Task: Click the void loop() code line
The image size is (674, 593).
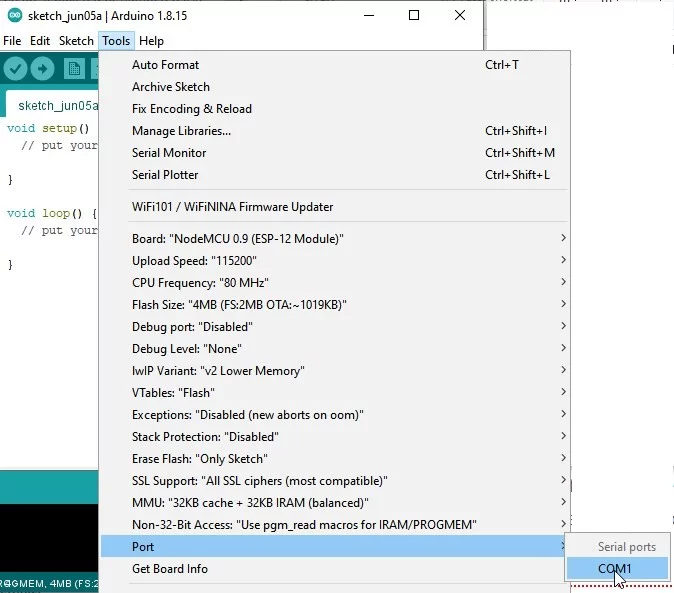Action: coord(52,213)
